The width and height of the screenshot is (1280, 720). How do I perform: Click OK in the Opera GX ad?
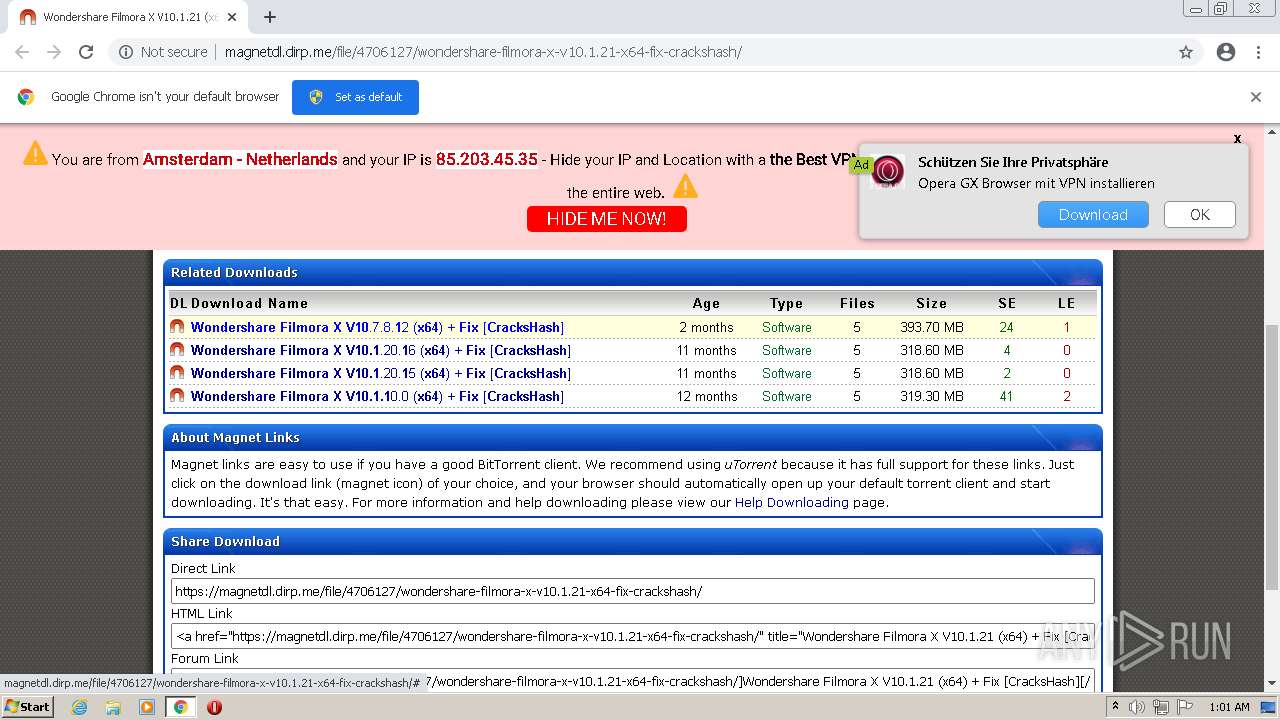pos(1200,215)
